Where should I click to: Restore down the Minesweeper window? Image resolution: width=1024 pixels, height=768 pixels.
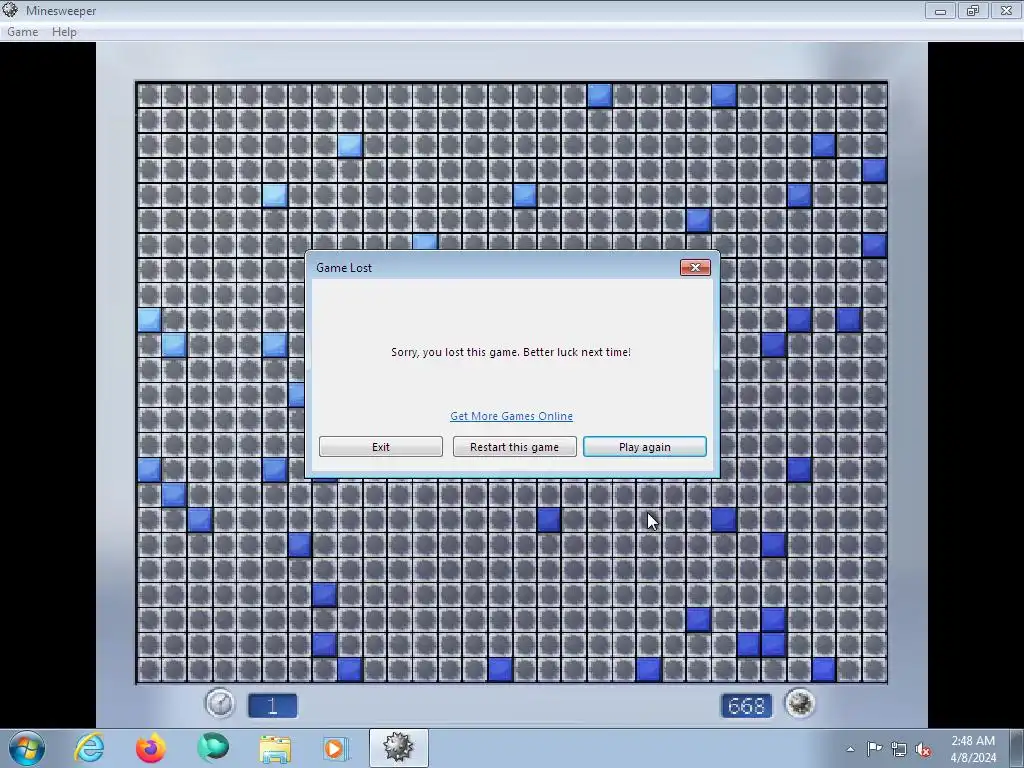(x=972, y=10)
